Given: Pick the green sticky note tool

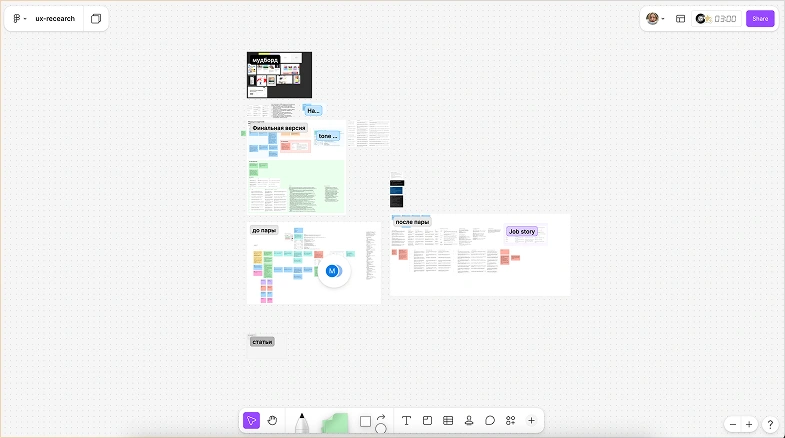Looking at the screenshot, I should pyautogui.click(x=335, y=423).
